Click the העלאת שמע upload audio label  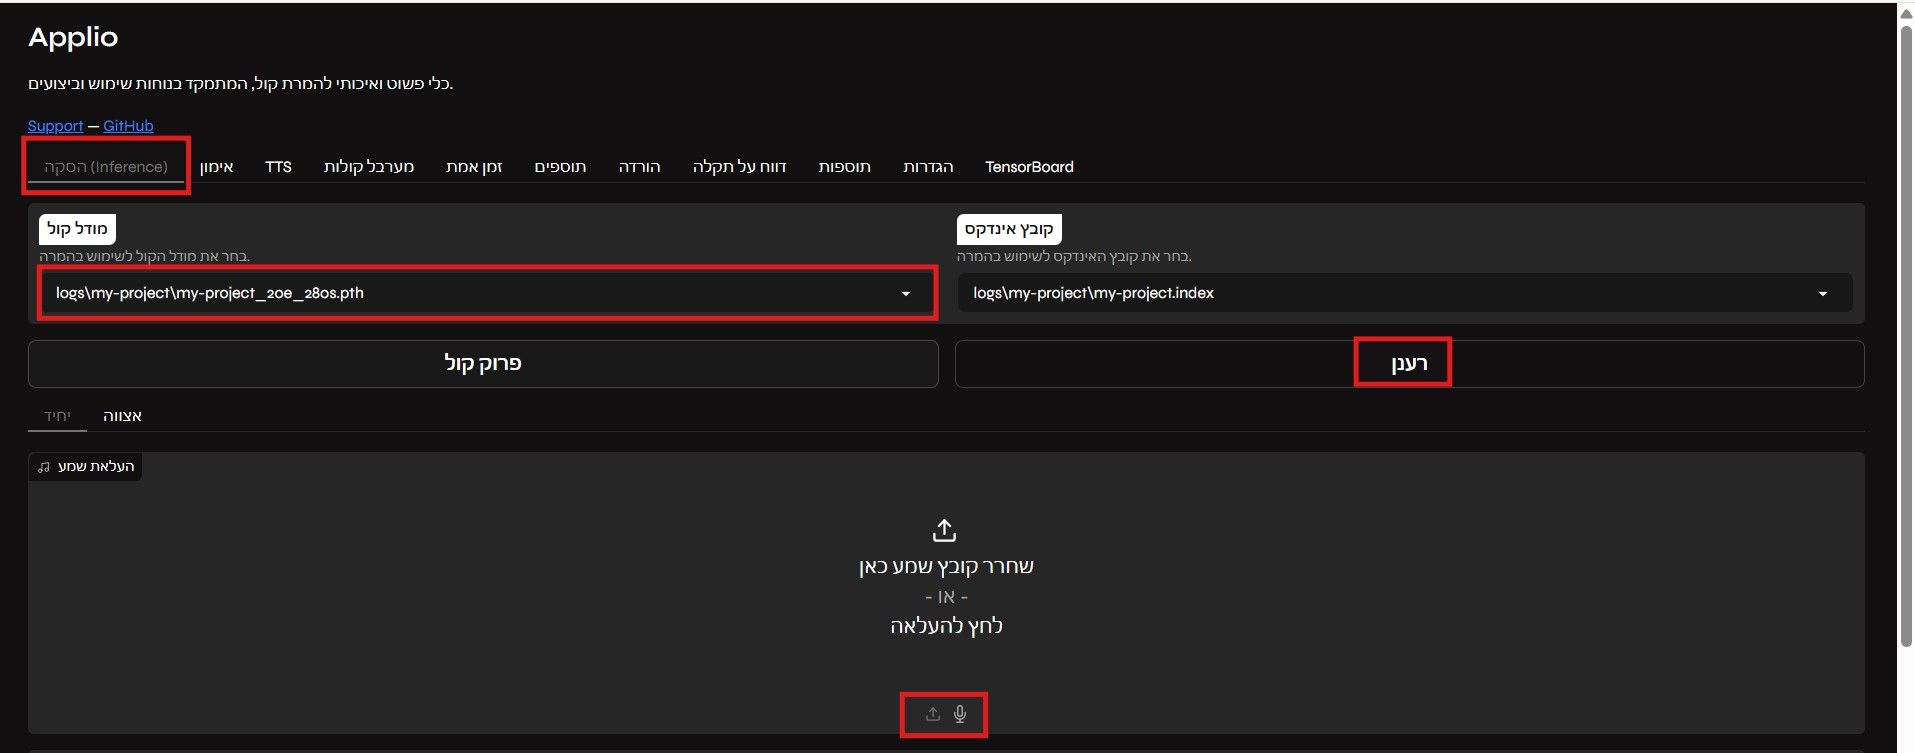tap(96, 467)
